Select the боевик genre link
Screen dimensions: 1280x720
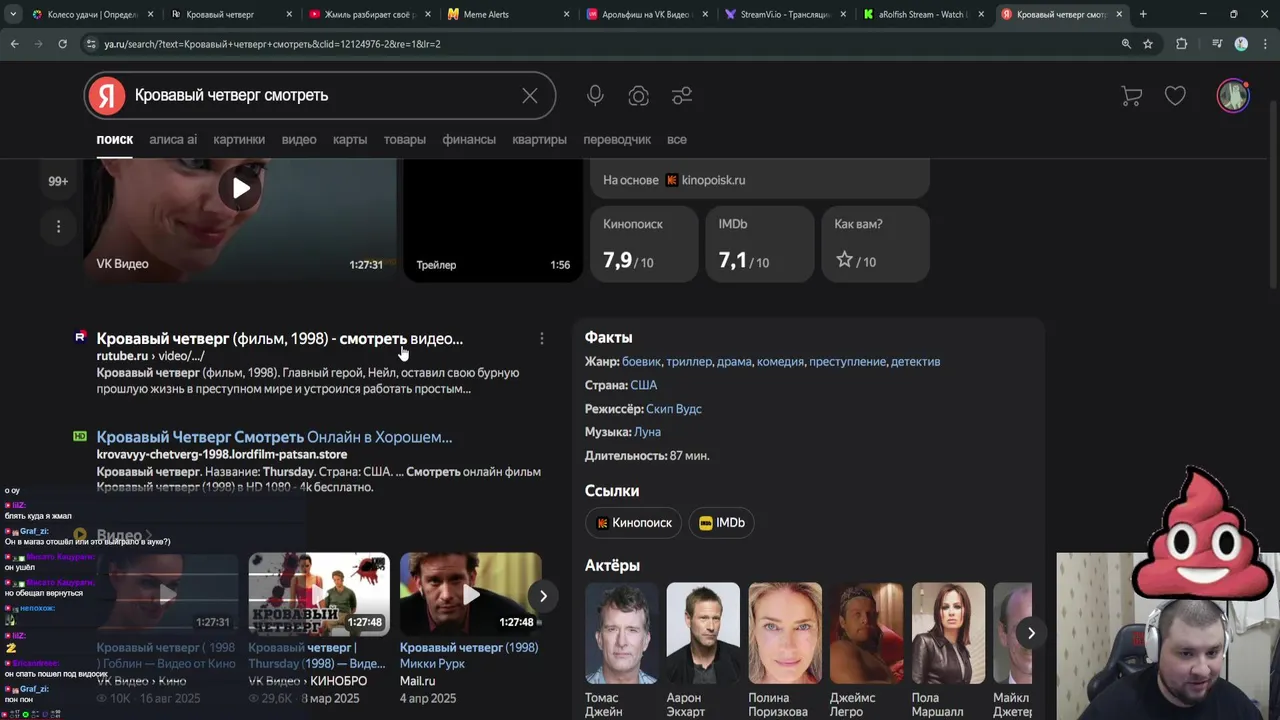(x=641, y=361)
